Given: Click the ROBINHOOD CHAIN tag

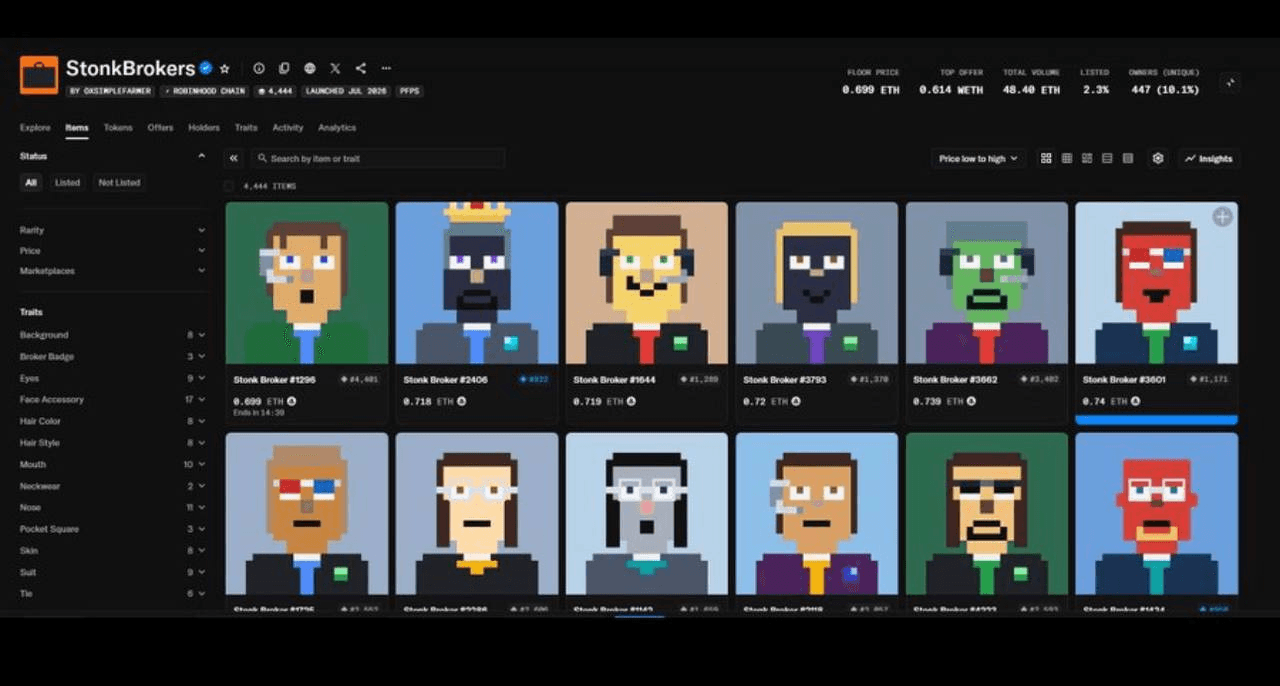Looking at the screenshot, I should pyautogui.click(x=206, y=91).
